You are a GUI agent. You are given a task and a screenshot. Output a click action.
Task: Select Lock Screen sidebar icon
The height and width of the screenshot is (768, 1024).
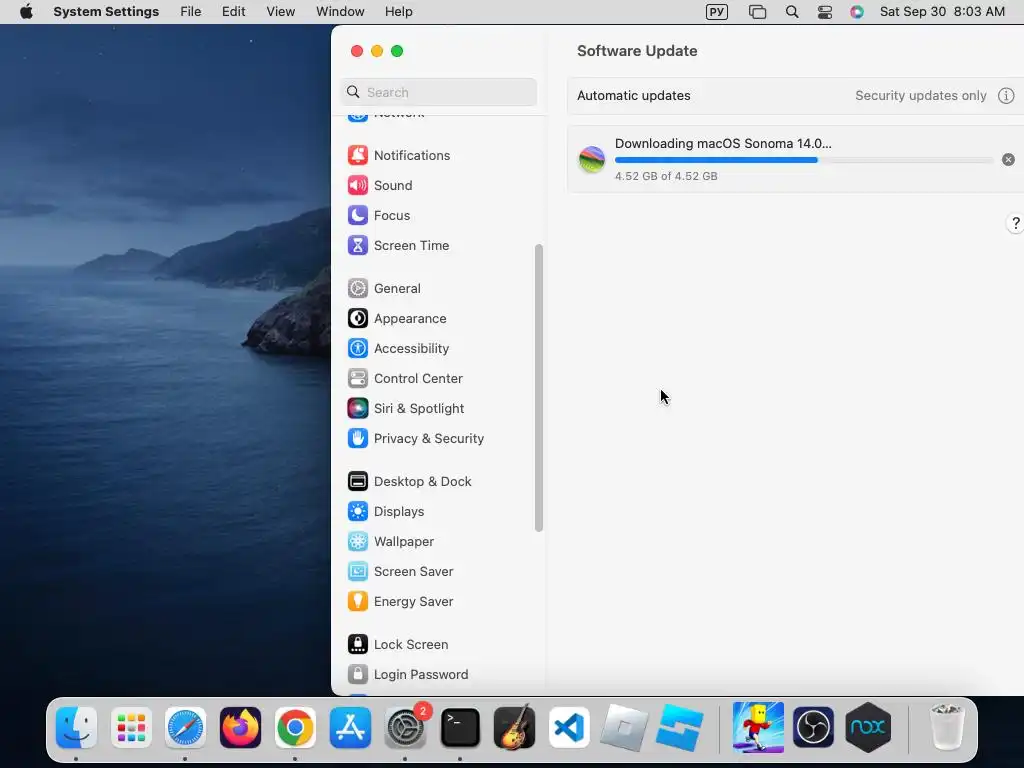(357, 645)
